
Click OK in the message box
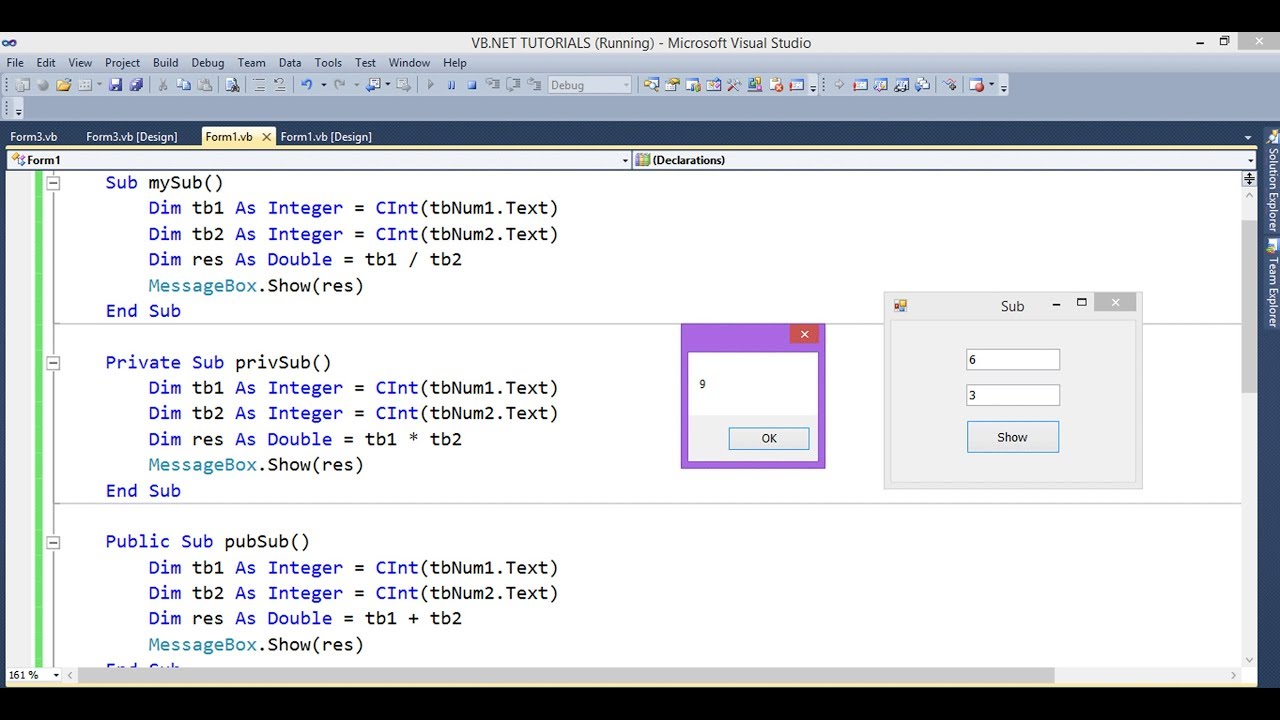point(769,438)
